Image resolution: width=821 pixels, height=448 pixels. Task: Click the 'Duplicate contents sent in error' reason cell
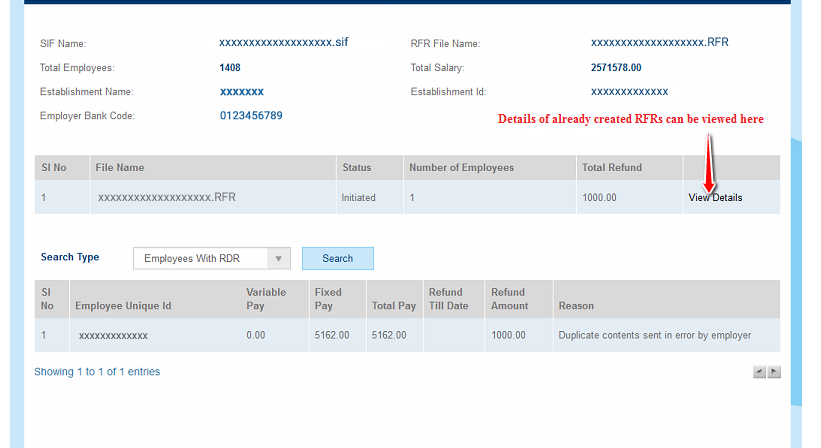coord(654,335)
